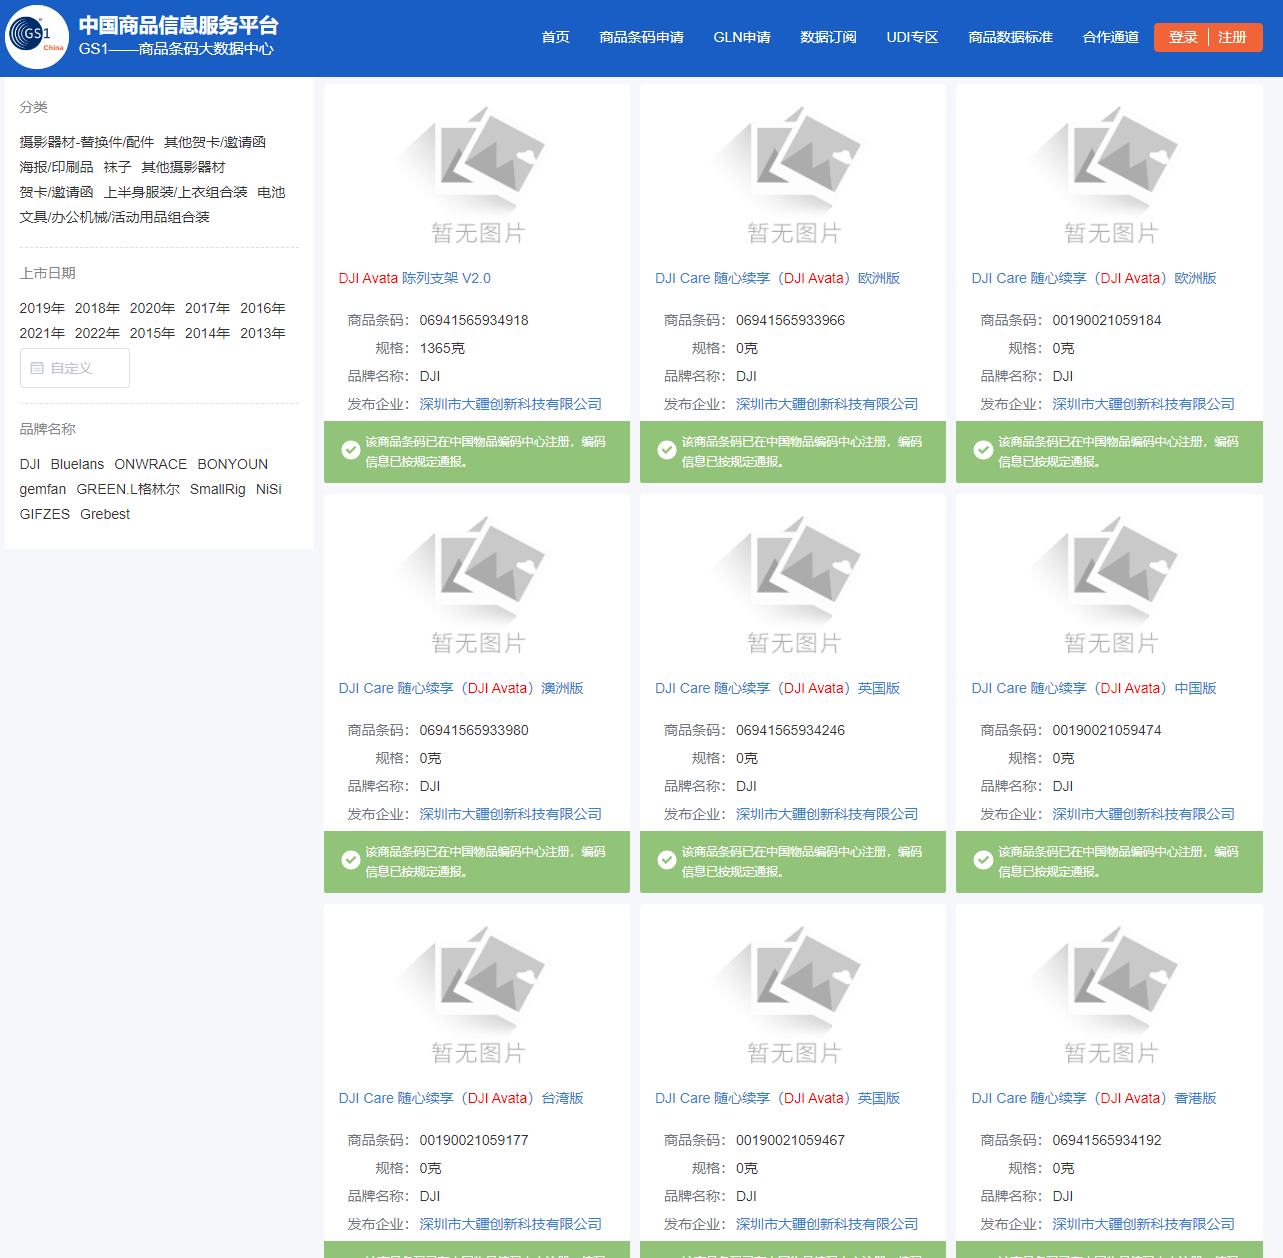The height and width of the screenshot is (1258, 1283).
Task: Select barcode text 00190021059474
Action: (x=1107, y=730)
